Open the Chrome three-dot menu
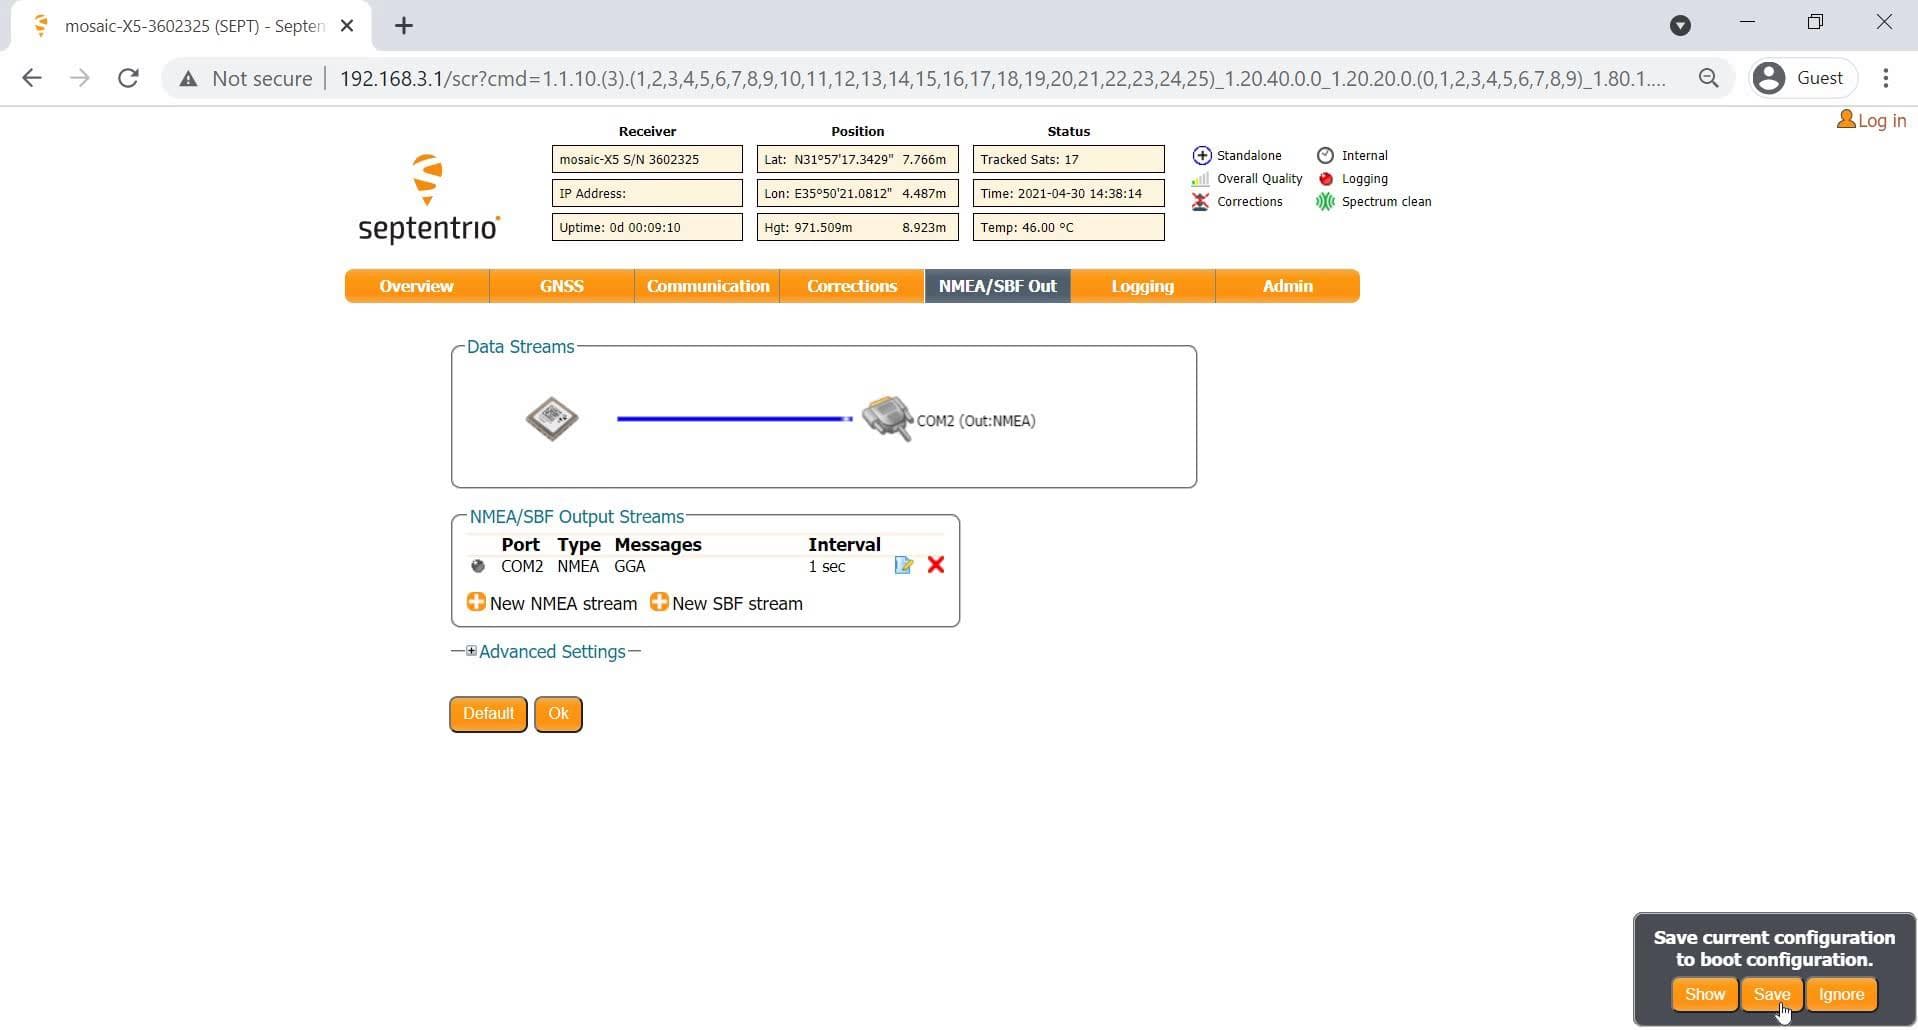 (x=1885, y=78)
